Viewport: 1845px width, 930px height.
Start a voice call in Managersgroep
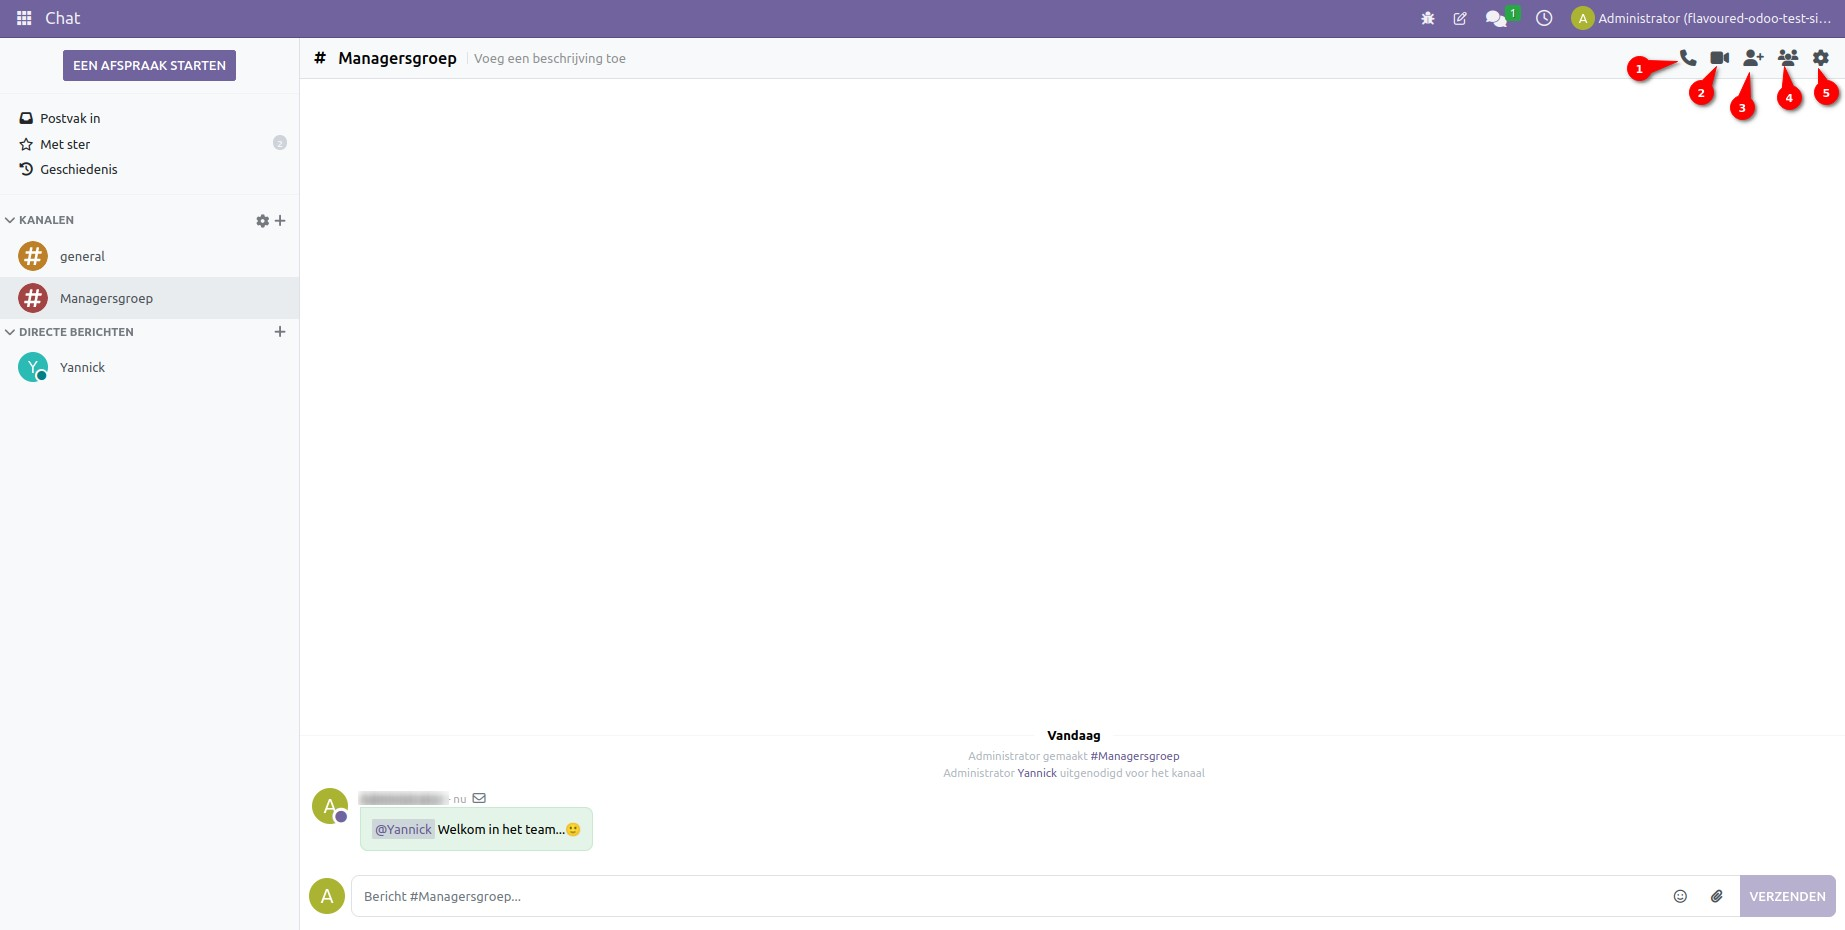pos(1686,57)
